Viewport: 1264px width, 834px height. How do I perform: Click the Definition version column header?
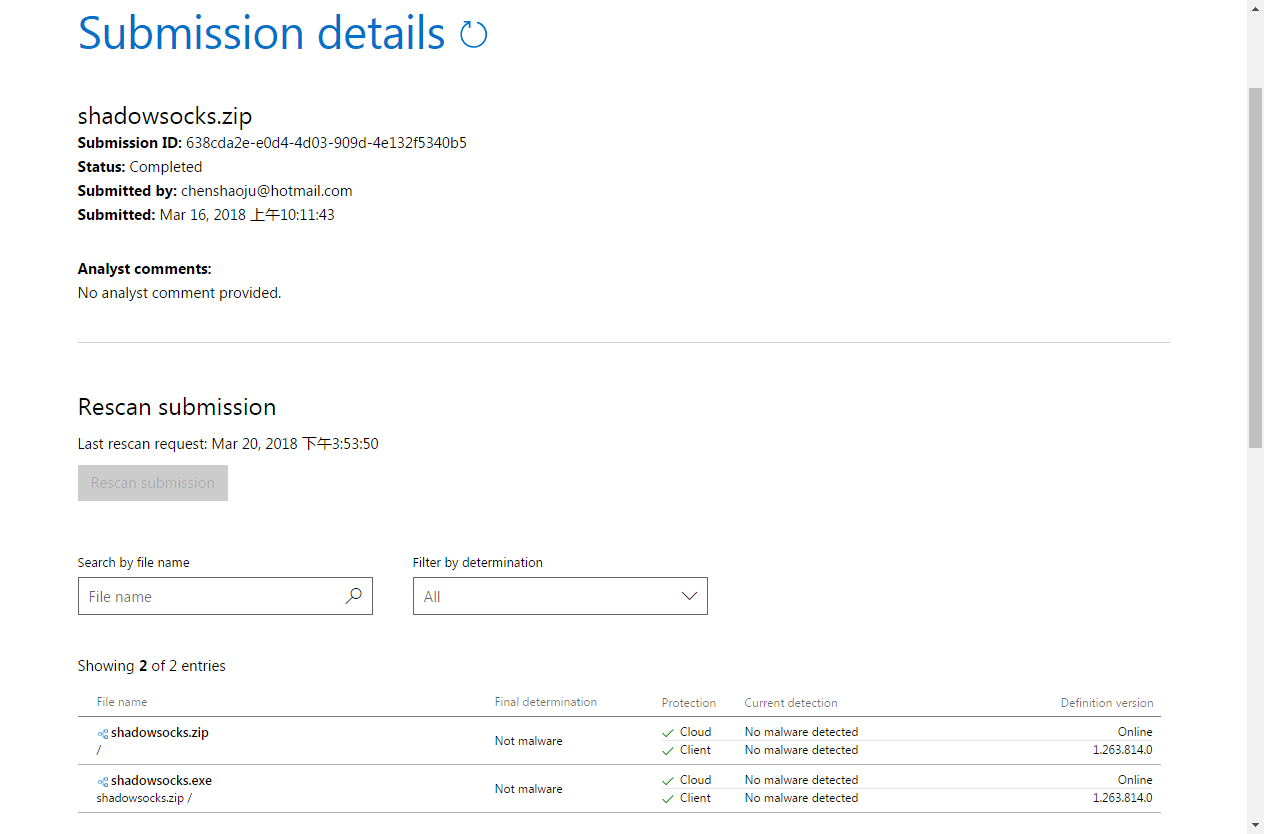(1107, 702)
